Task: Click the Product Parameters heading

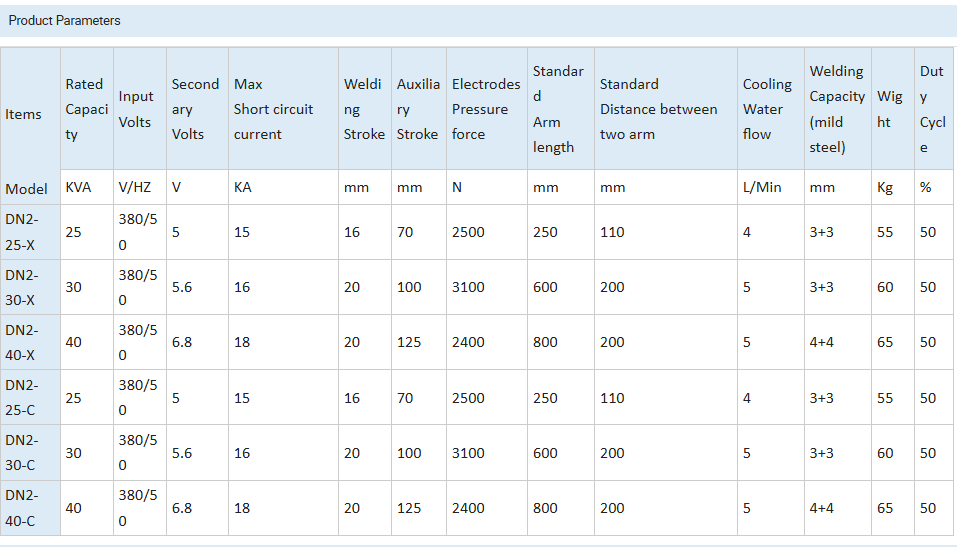Action: point(64,21)
